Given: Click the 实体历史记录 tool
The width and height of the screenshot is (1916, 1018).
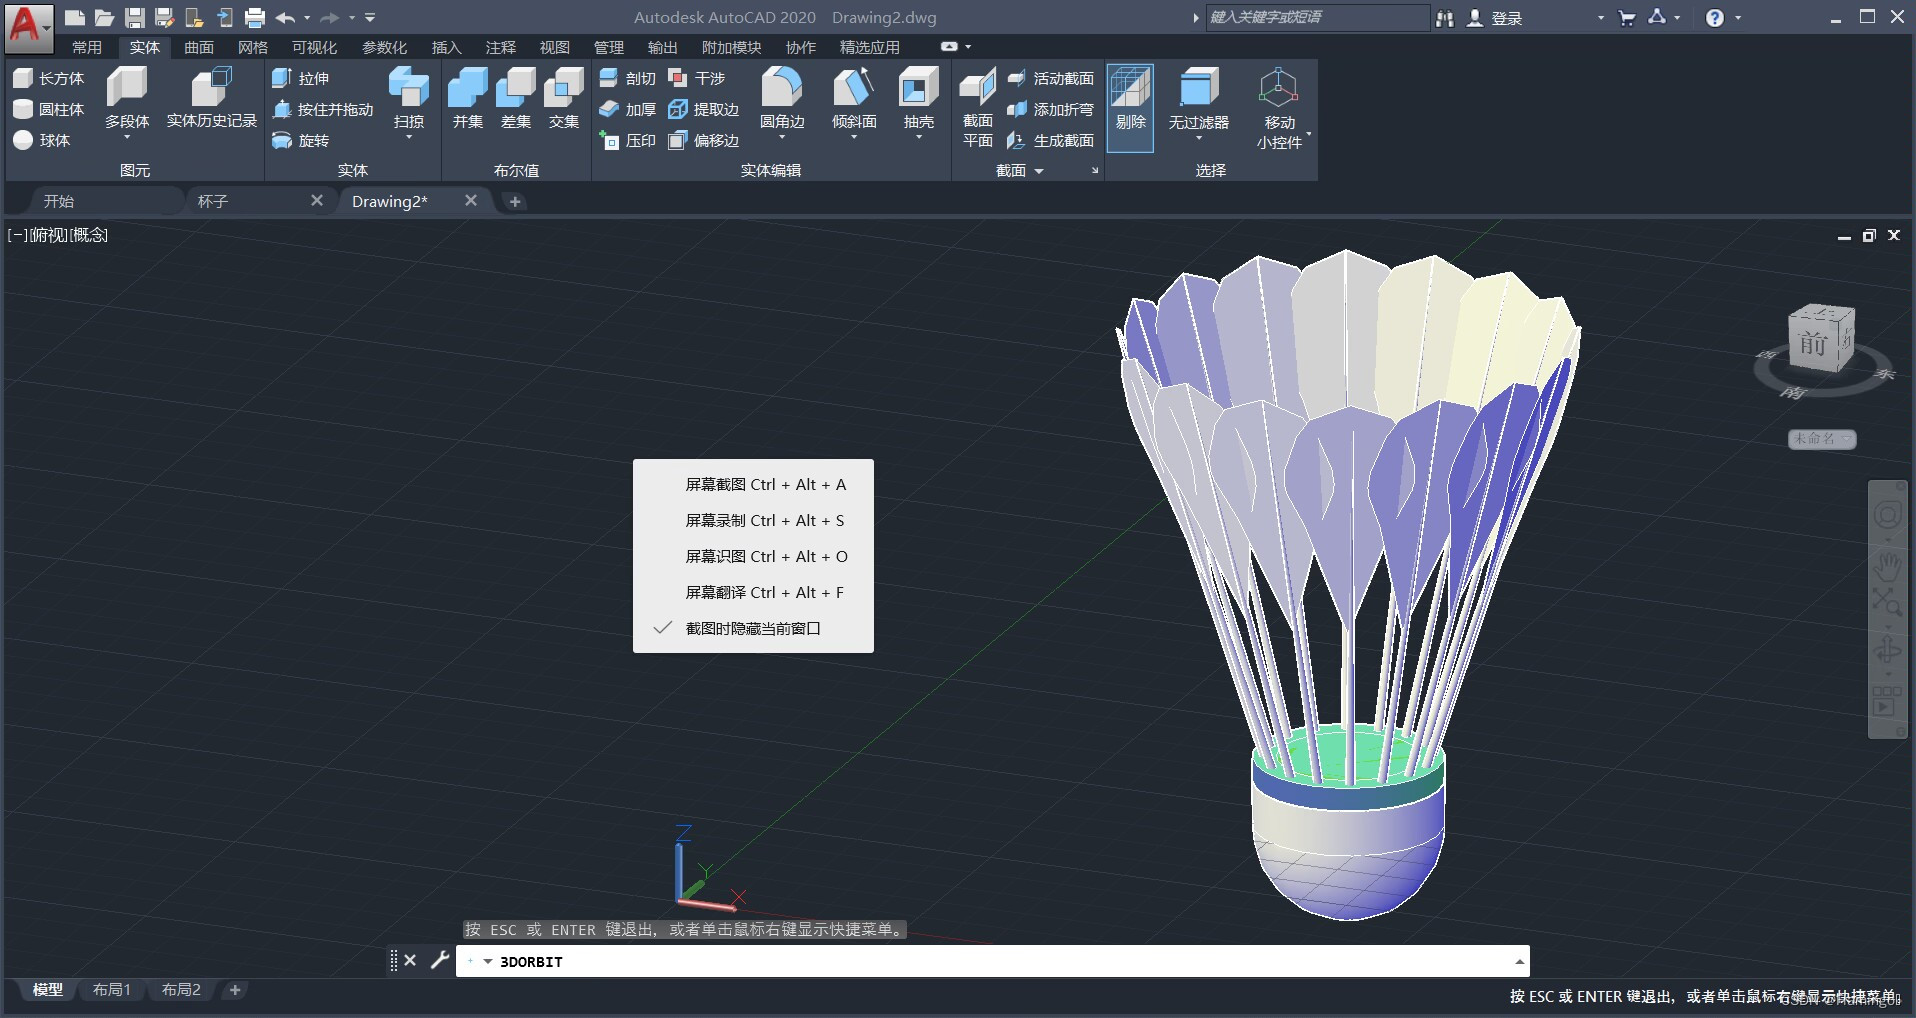Looking at the screenshot, I should point(211,98).
